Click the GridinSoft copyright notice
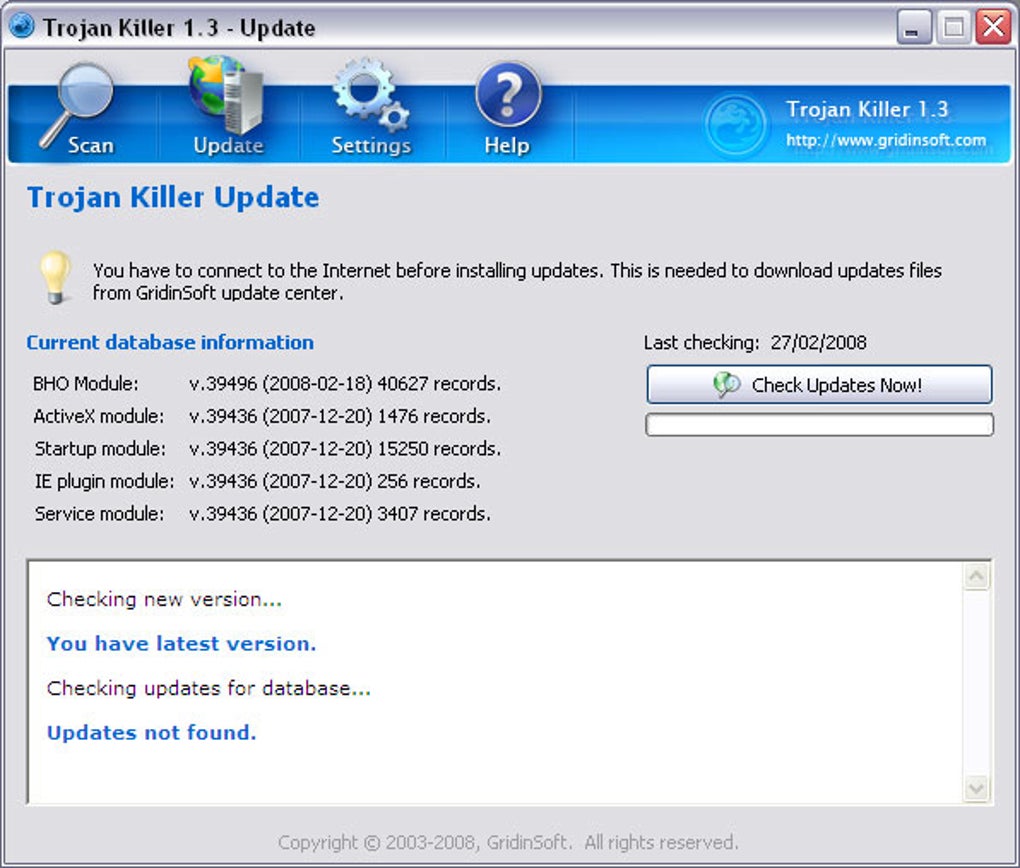Viewport: 1020px width, 868px height. pyautogui.click(x=508, y=842)
